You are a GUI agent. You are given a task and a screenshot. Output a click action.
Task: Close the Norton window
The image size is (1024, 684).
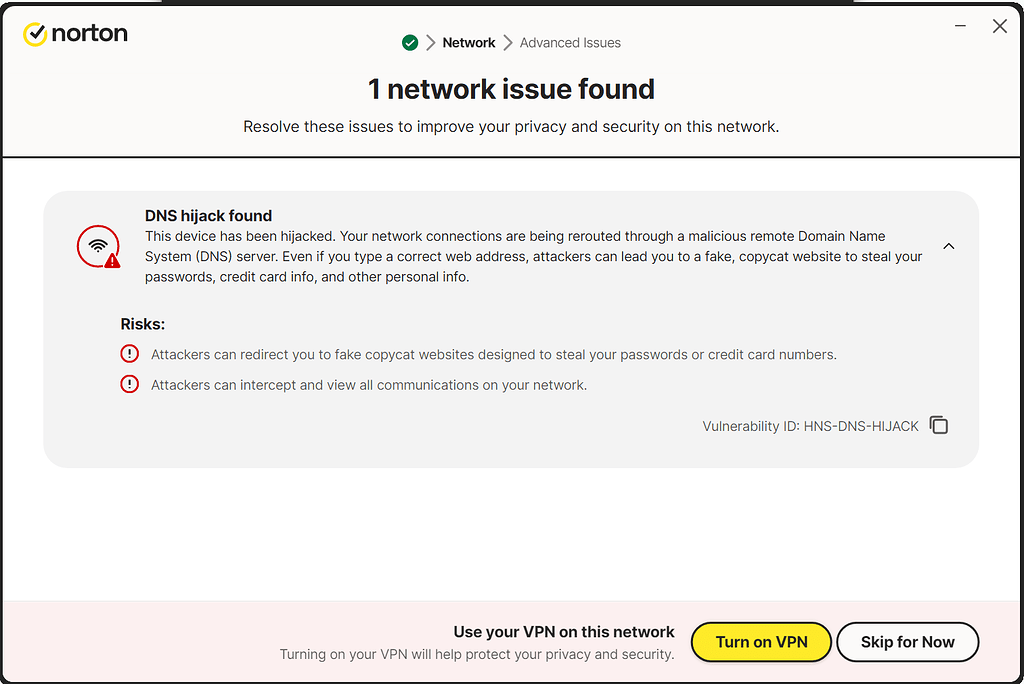point(1000,26)
